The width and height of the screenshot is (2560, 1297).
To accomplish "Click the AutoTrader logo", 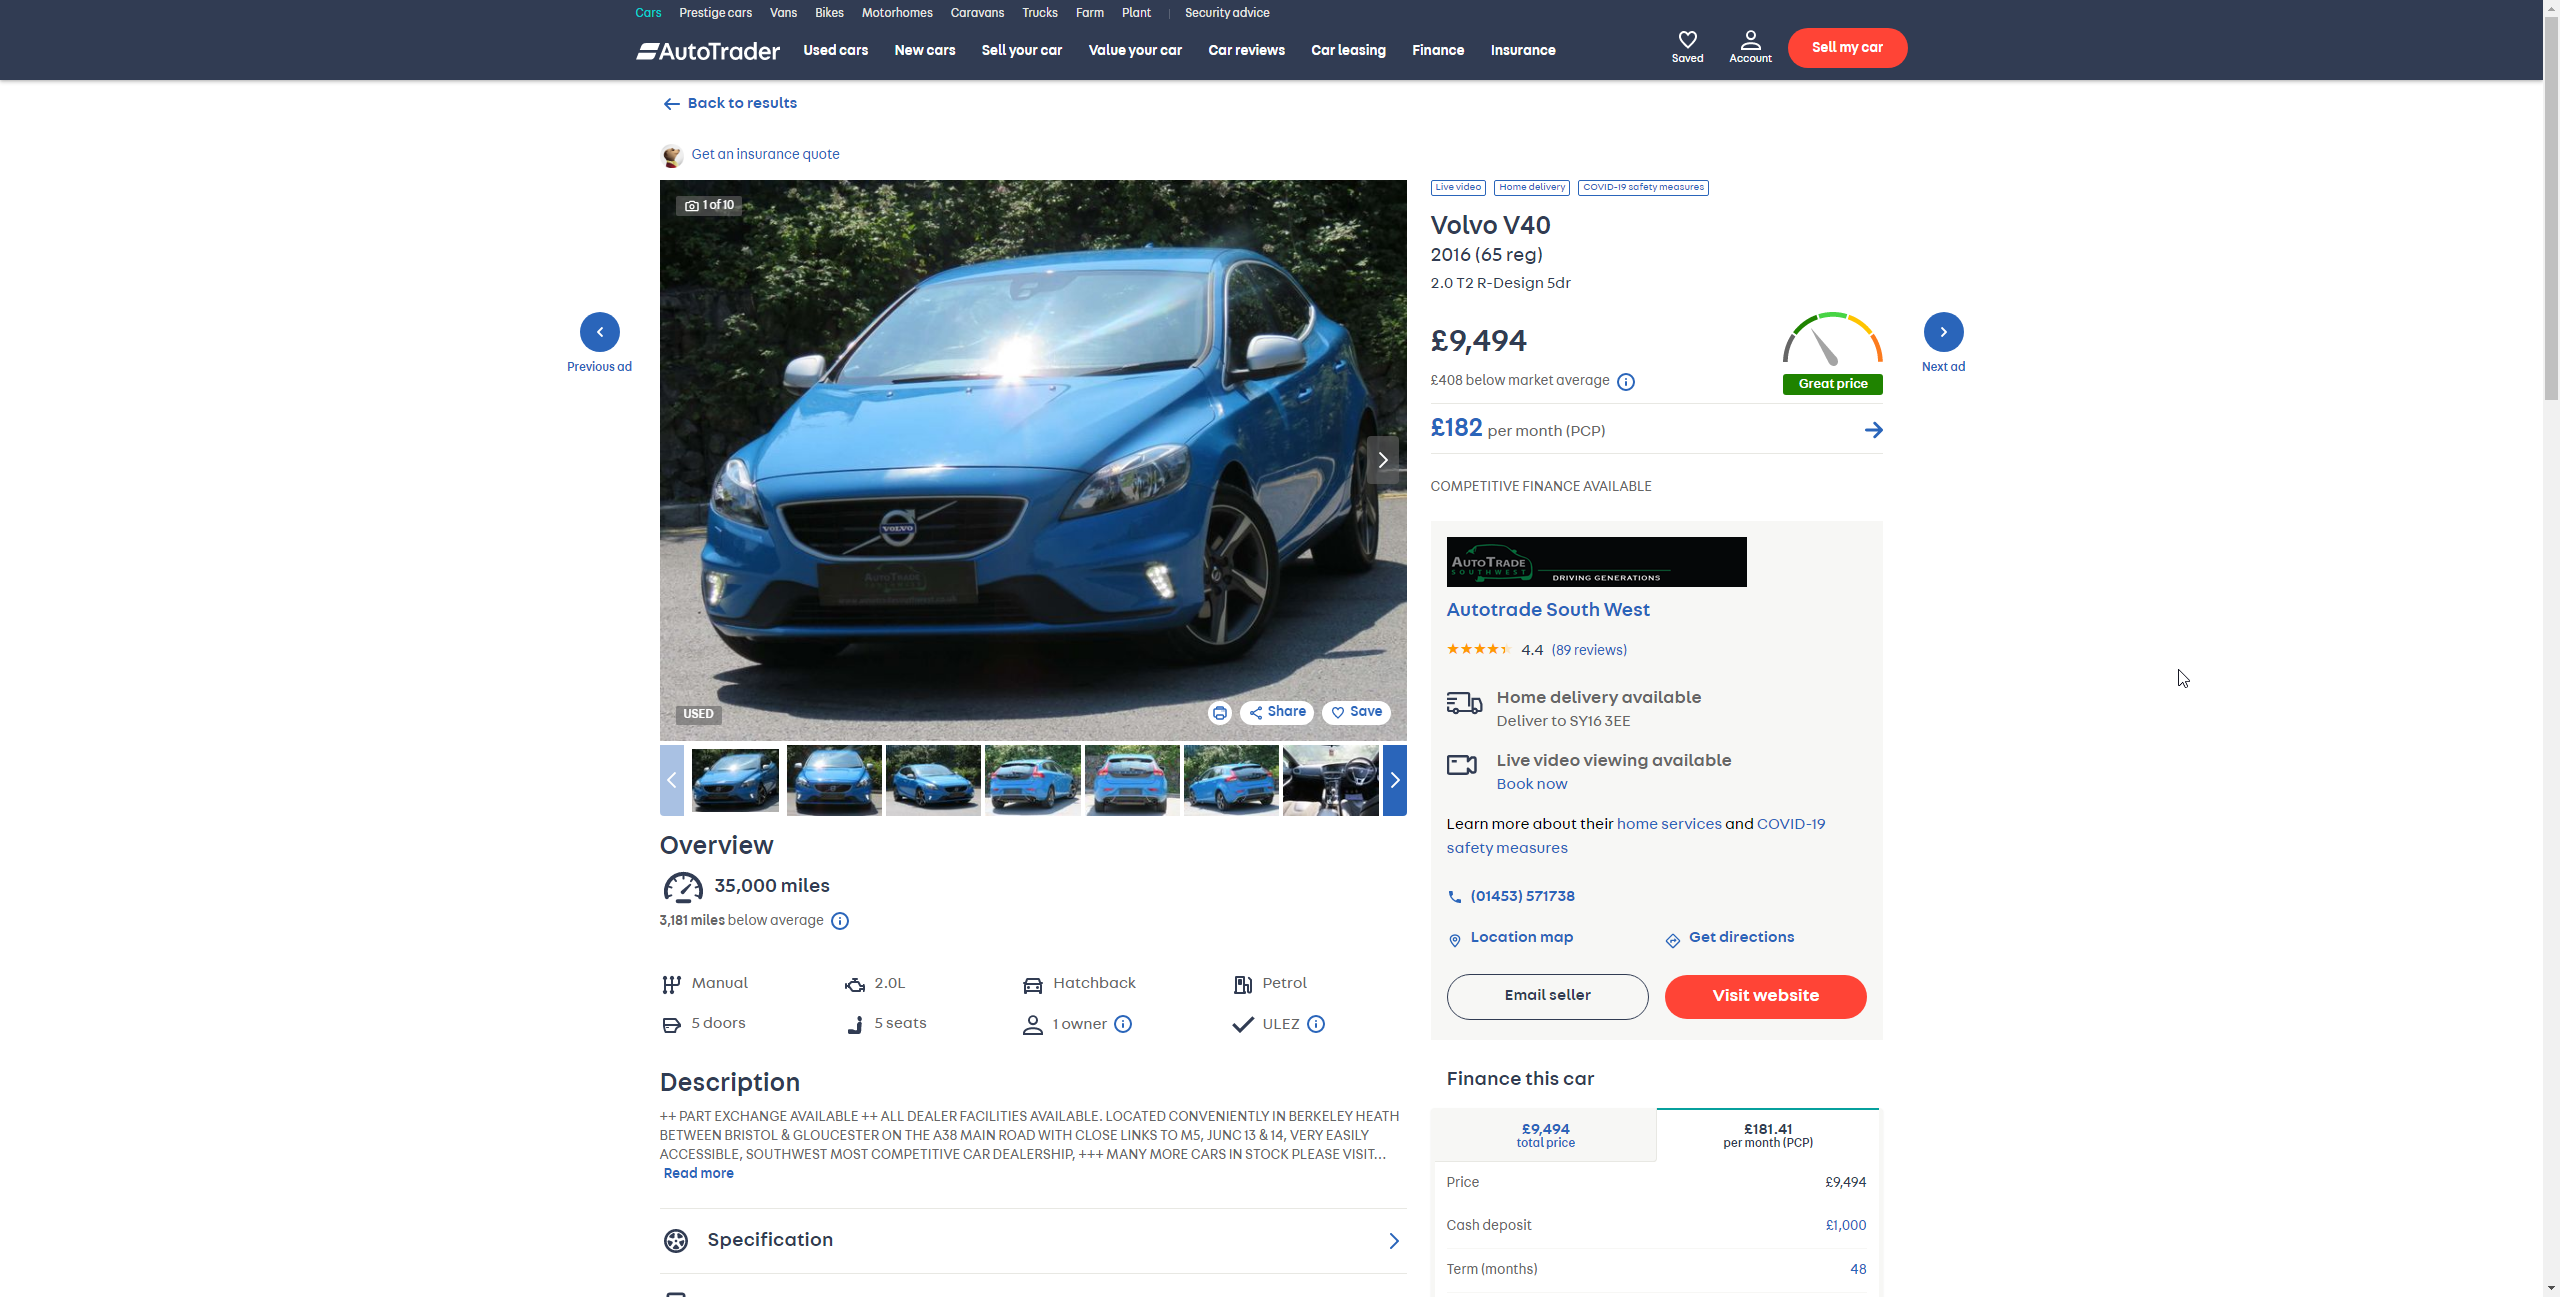I will [x=708, y=51].
